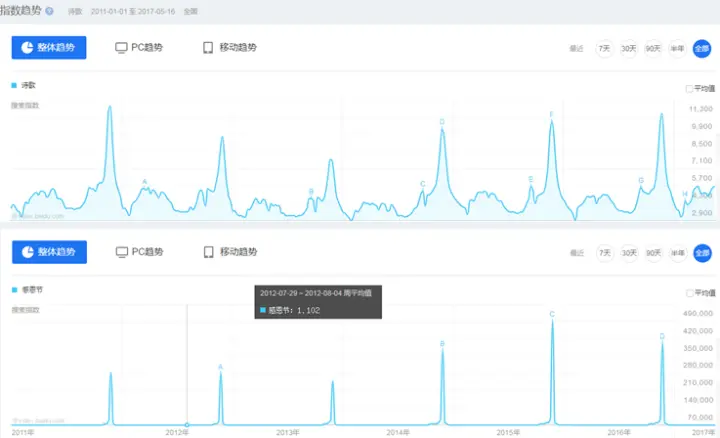This screenshot has height=438, width=720.
Task: Click the 2013年 x-axis label
Action: pos(288,432)
